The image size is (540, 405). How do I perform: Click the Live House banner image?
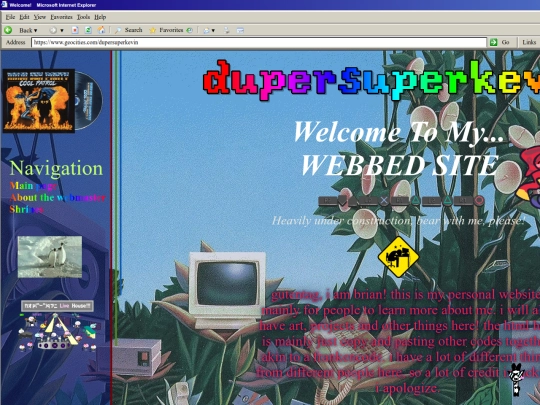[57, 306]
